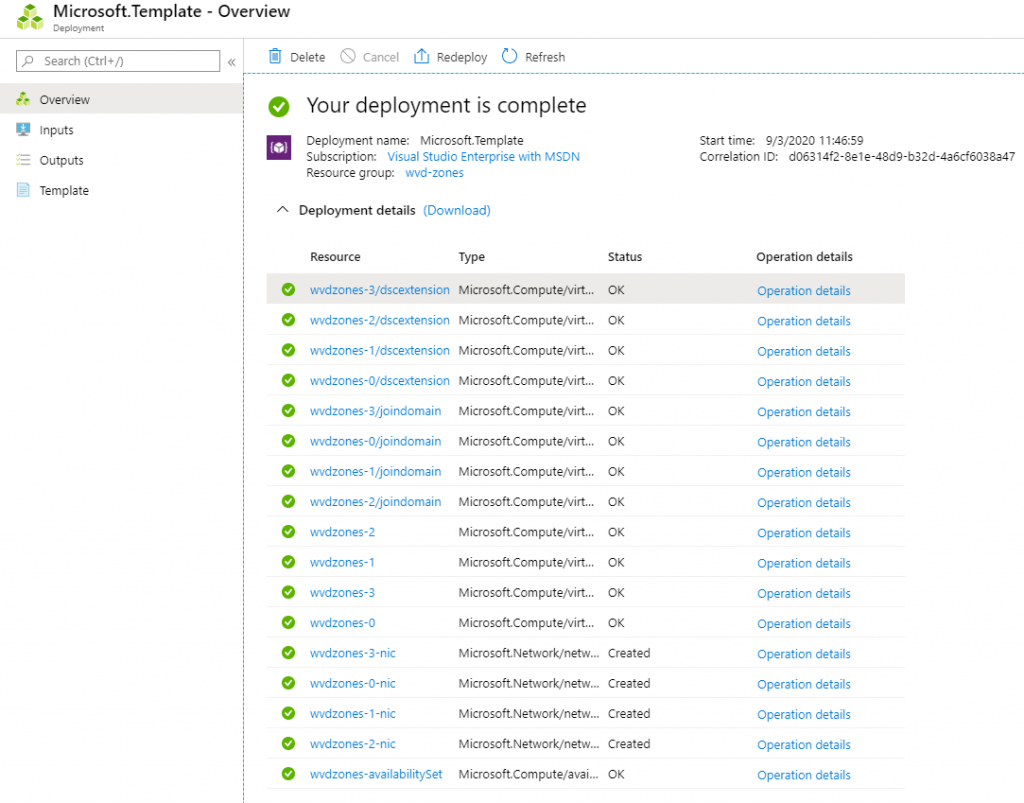
Task: Open wvdzones-3/joindomain resource
Action: (376, 411)
